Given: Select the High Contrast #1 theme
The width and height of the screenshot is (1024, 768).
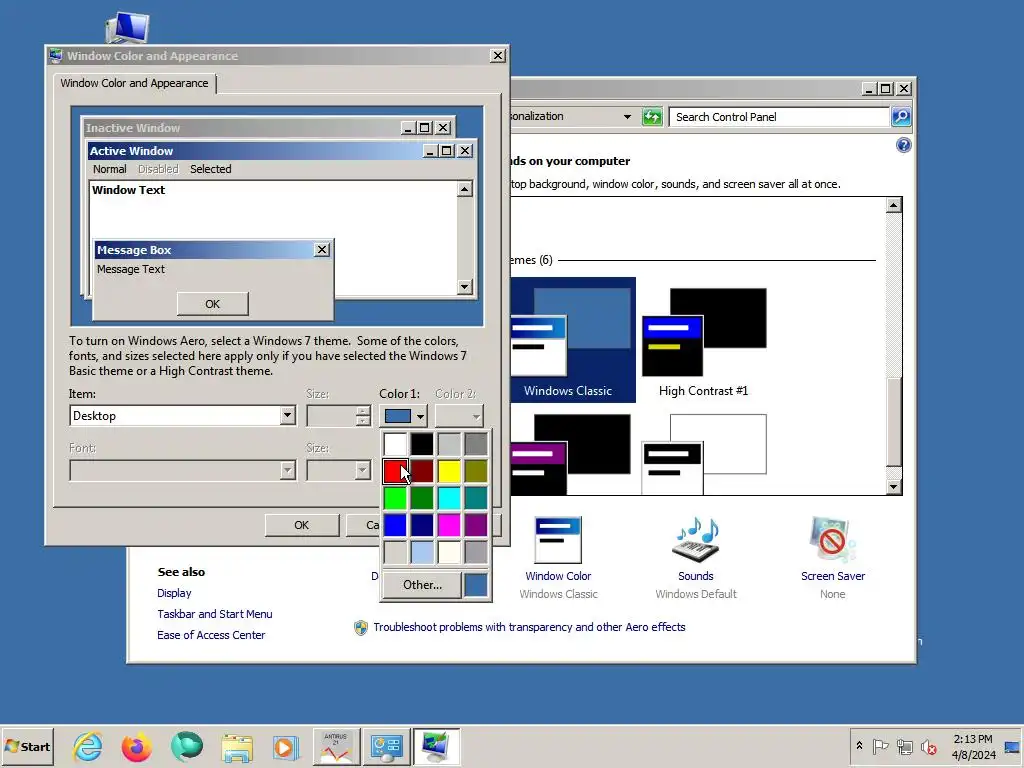Looking at the screenshot, I should pyautogui.click(x=704, y=342).
